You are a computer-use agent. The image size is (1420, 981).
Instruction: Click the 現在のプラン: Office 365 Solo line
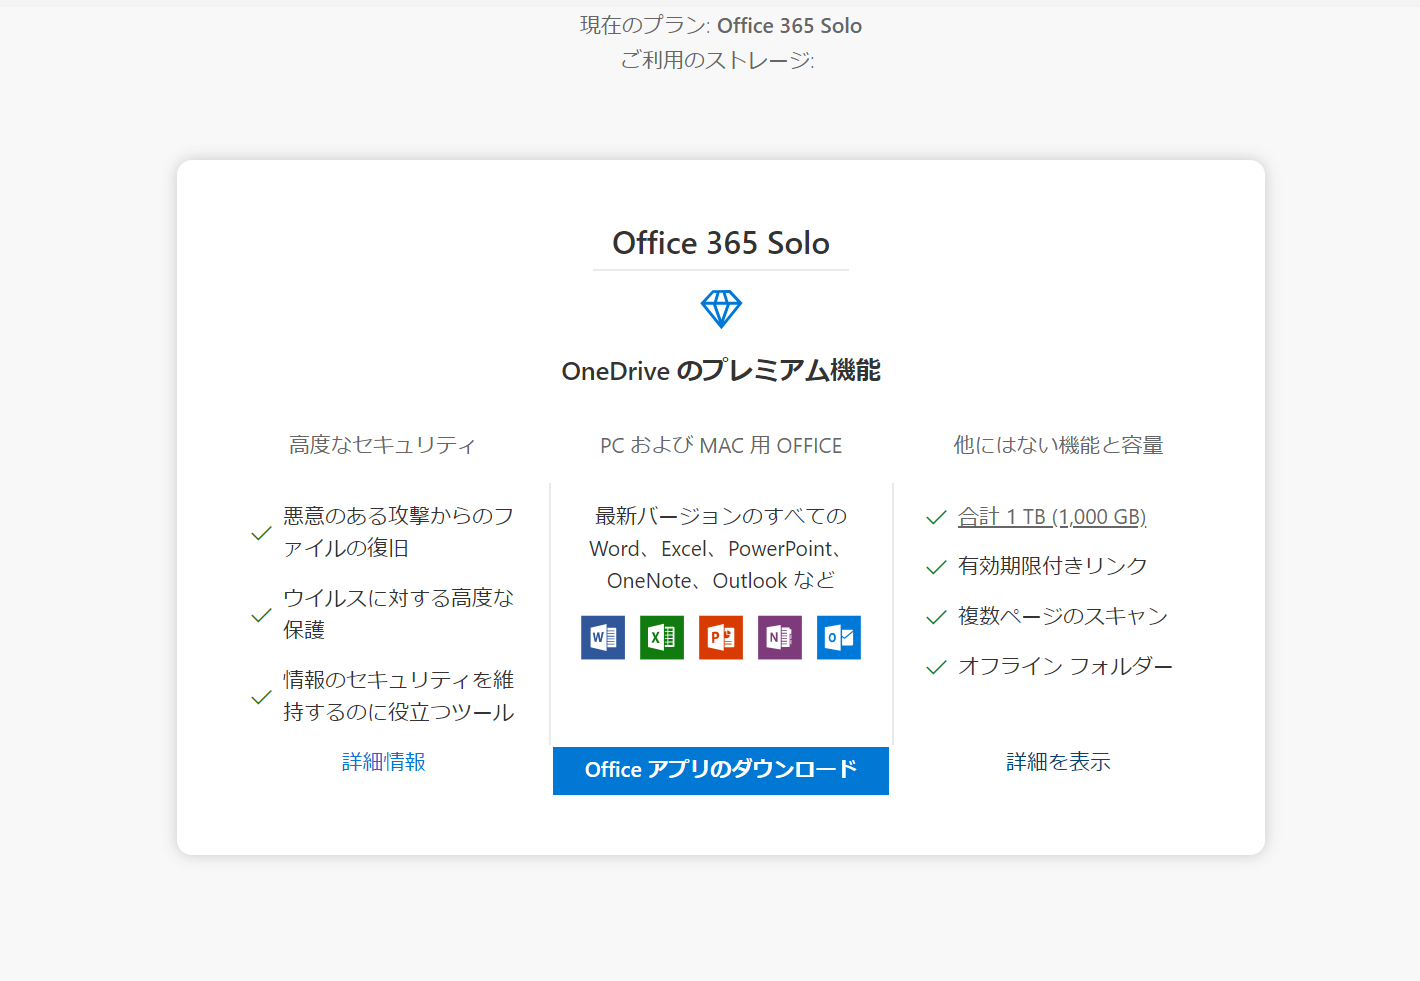pyautogui.click(x=721, y=26)
